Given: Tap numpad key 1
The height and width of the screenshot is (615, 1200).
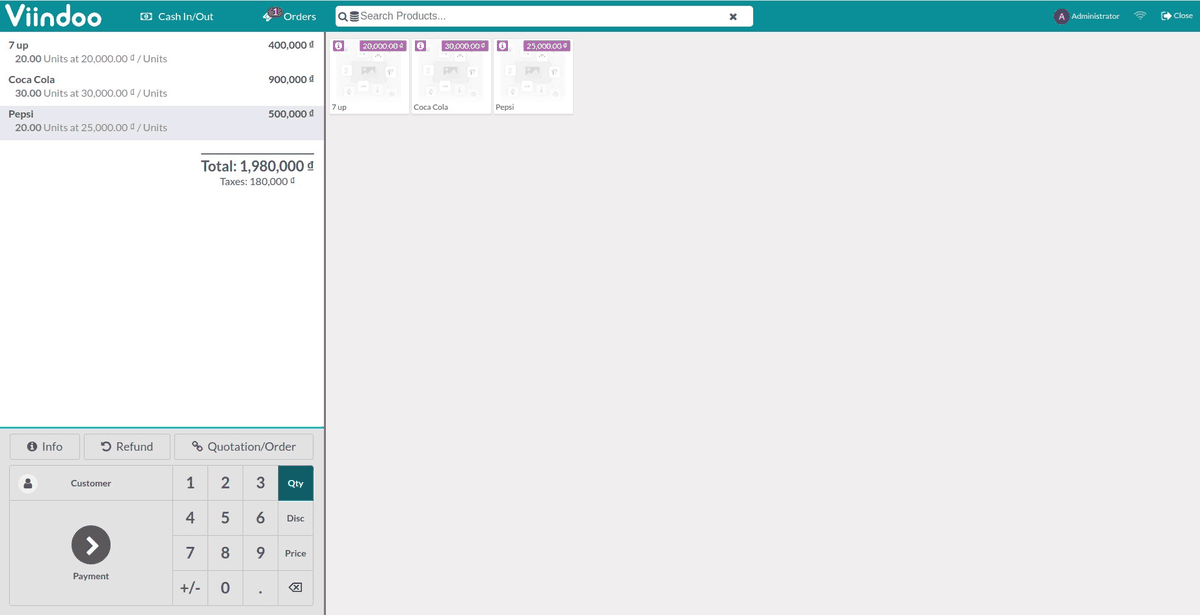Looking at the screenshot, I should [x=190, y=483].
